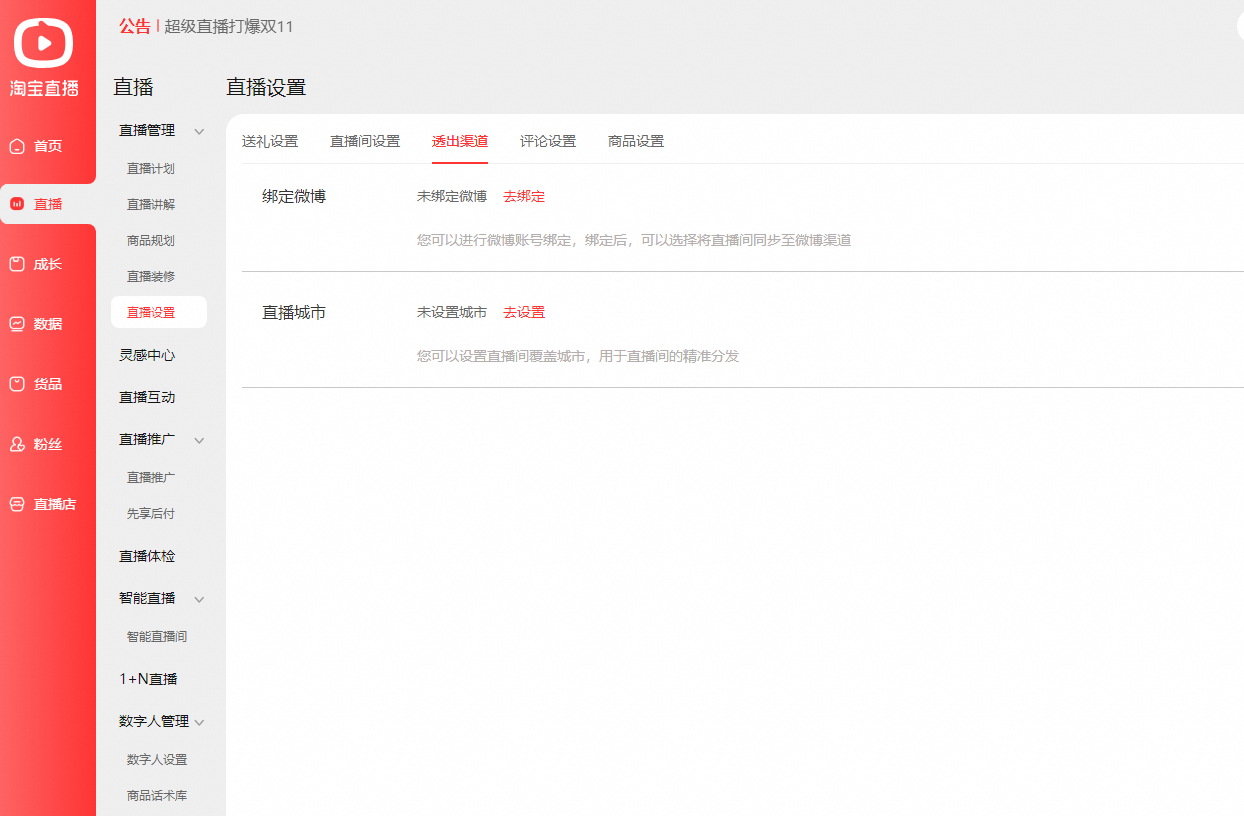1244x816 pixels.
Task: Click the 粉丝 fans icon in sidebar
Action: click(x=17, y=444)
